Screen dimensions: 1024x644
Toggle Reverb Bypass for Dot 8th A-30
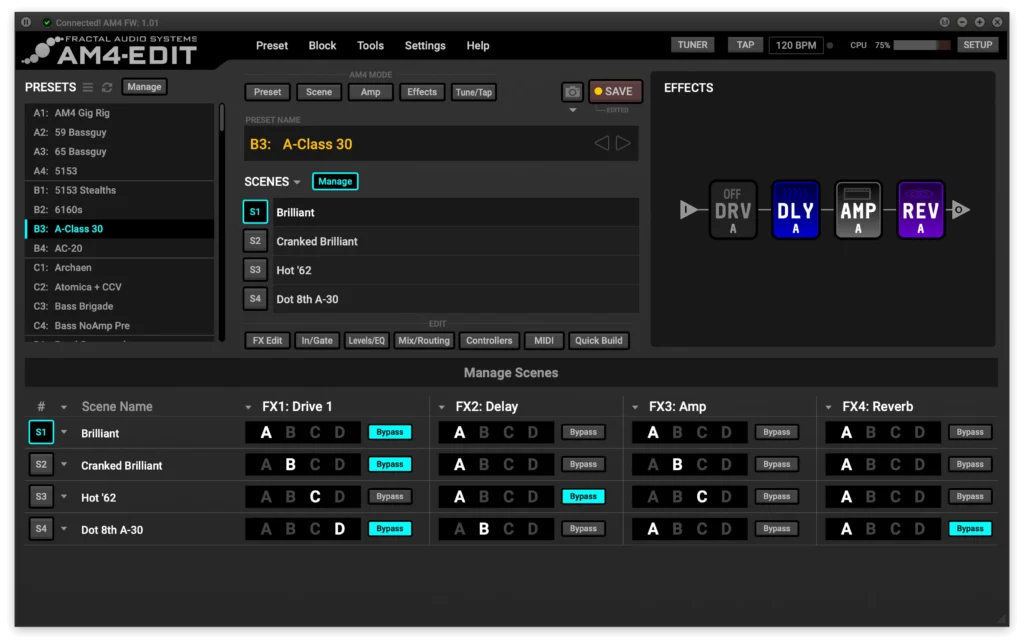969,529
